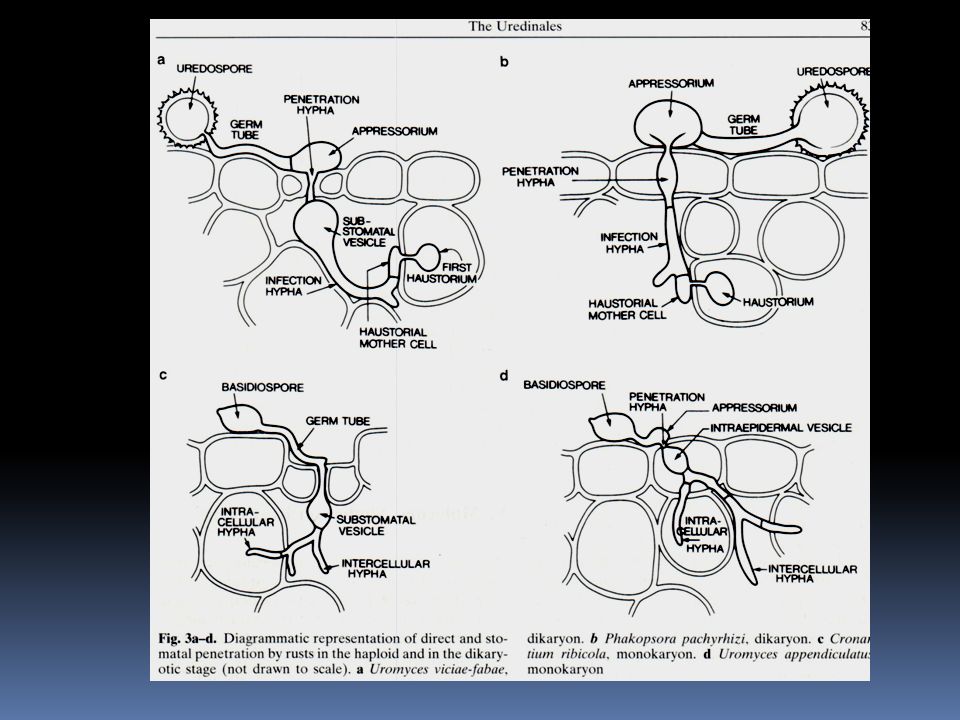Click HAUSTORIAL MOTHER CELL label in panel b

(627, 309)
